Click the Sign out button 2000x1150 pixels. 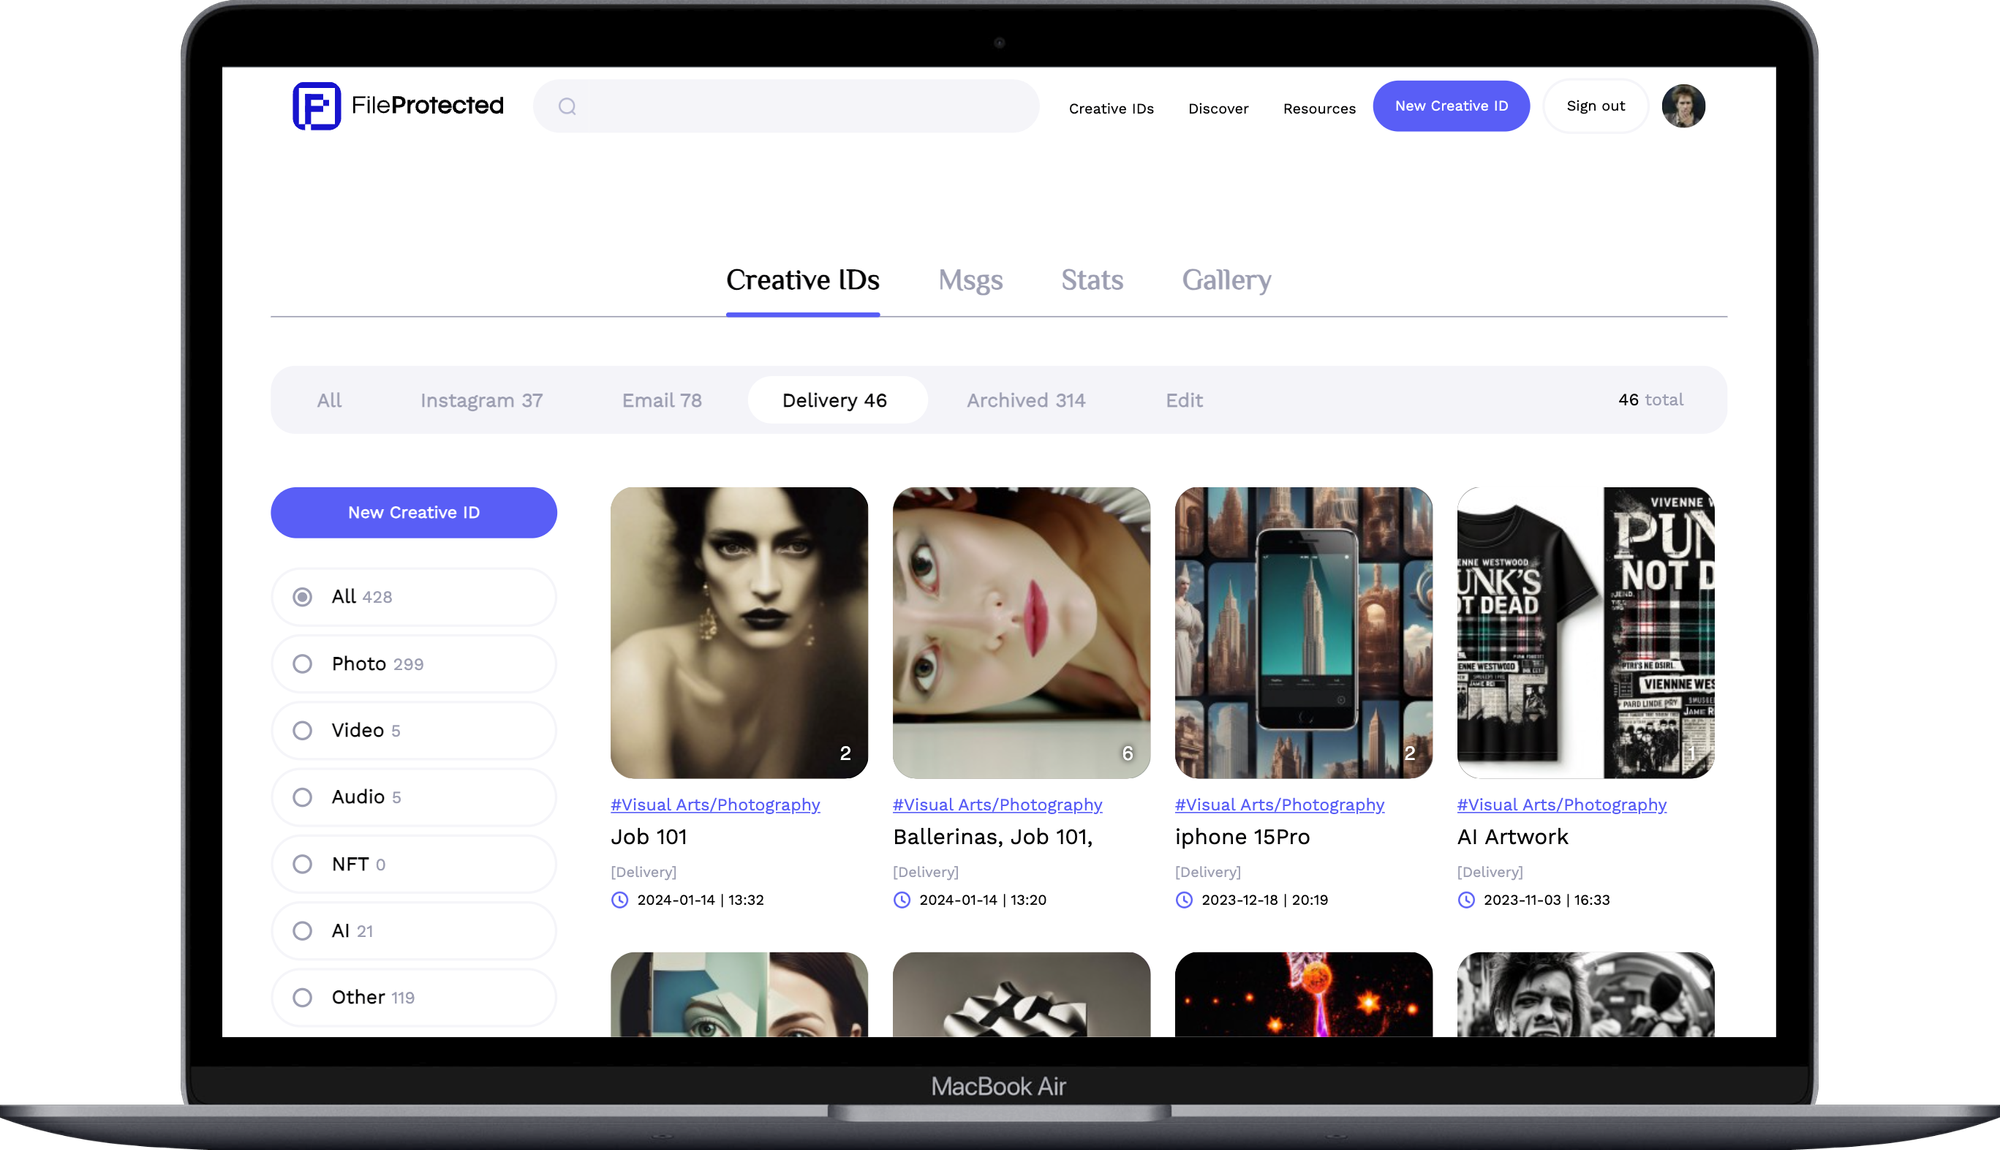pos(1595,106)
